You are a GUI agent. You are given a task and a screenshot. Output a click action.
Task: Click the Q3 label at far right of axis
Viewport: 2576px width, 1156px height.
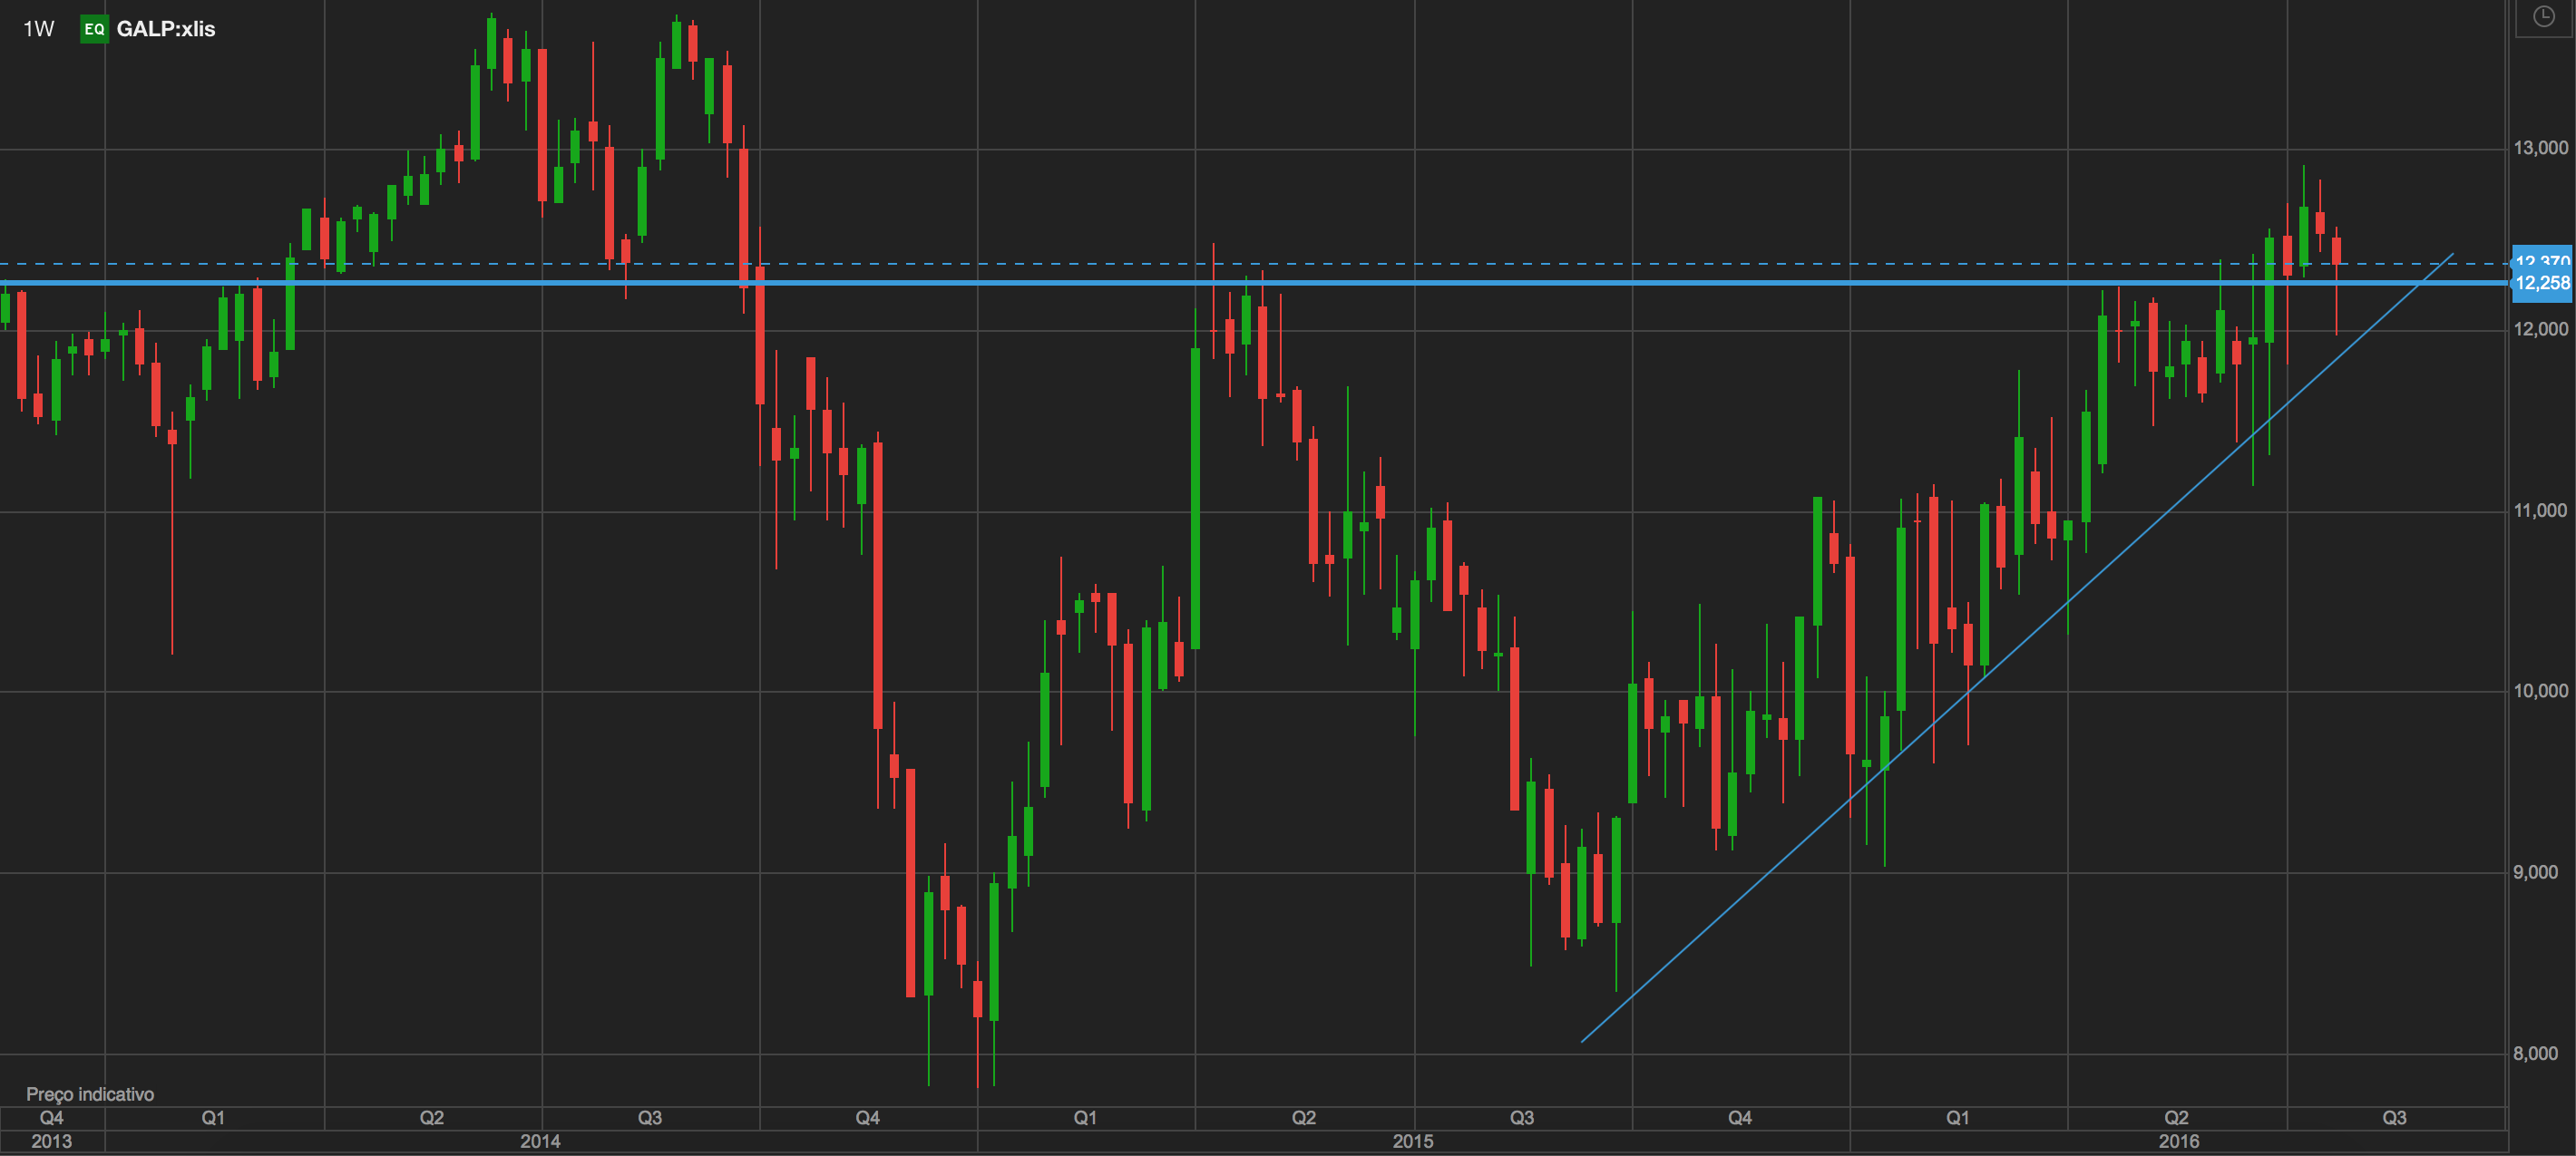[2394, 1118]
